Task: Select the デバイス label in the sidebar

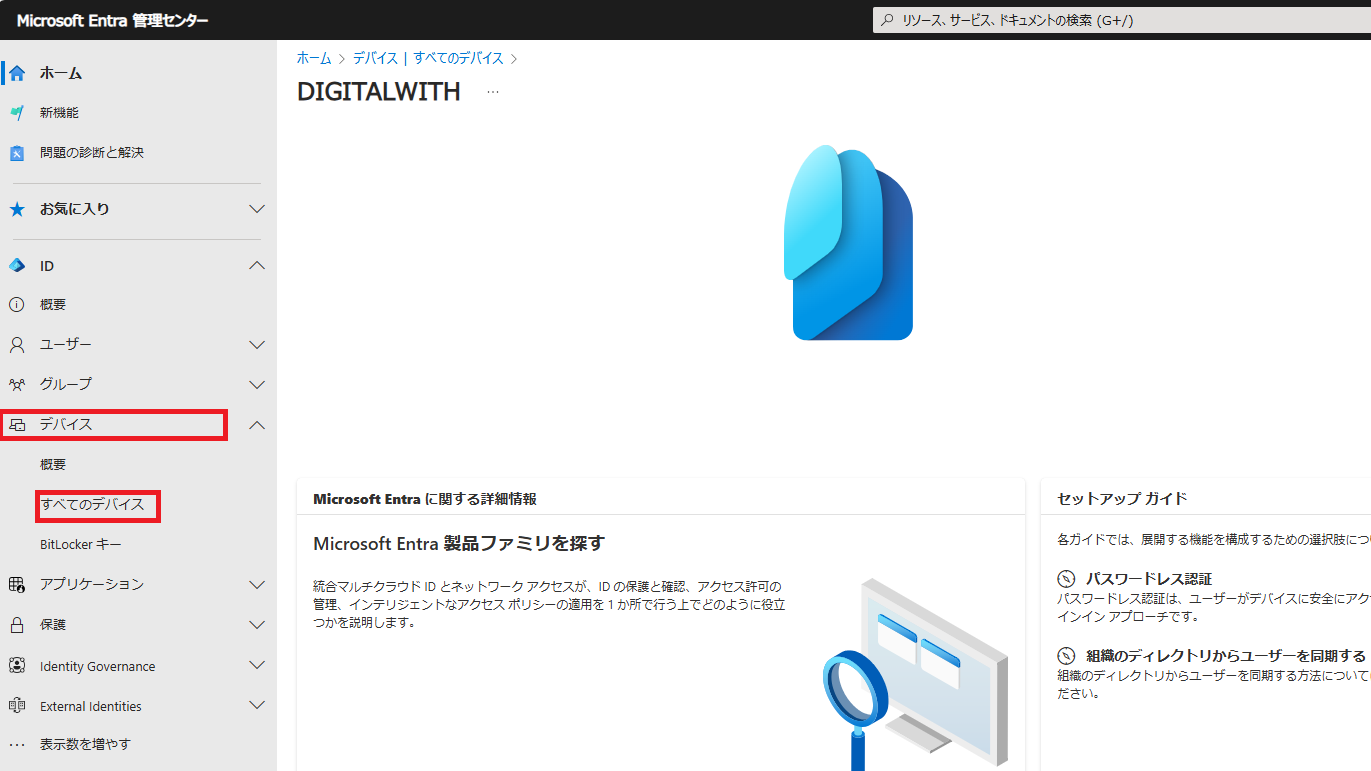Action: pyautogui.click(x=66, y=425)
